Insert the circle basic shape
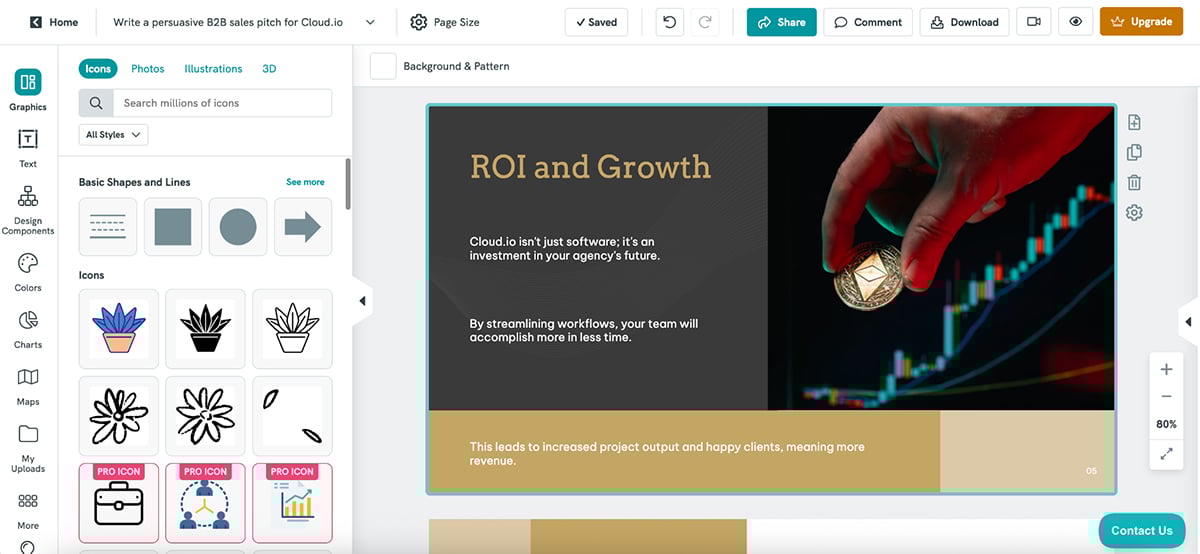 click(238, 227)
